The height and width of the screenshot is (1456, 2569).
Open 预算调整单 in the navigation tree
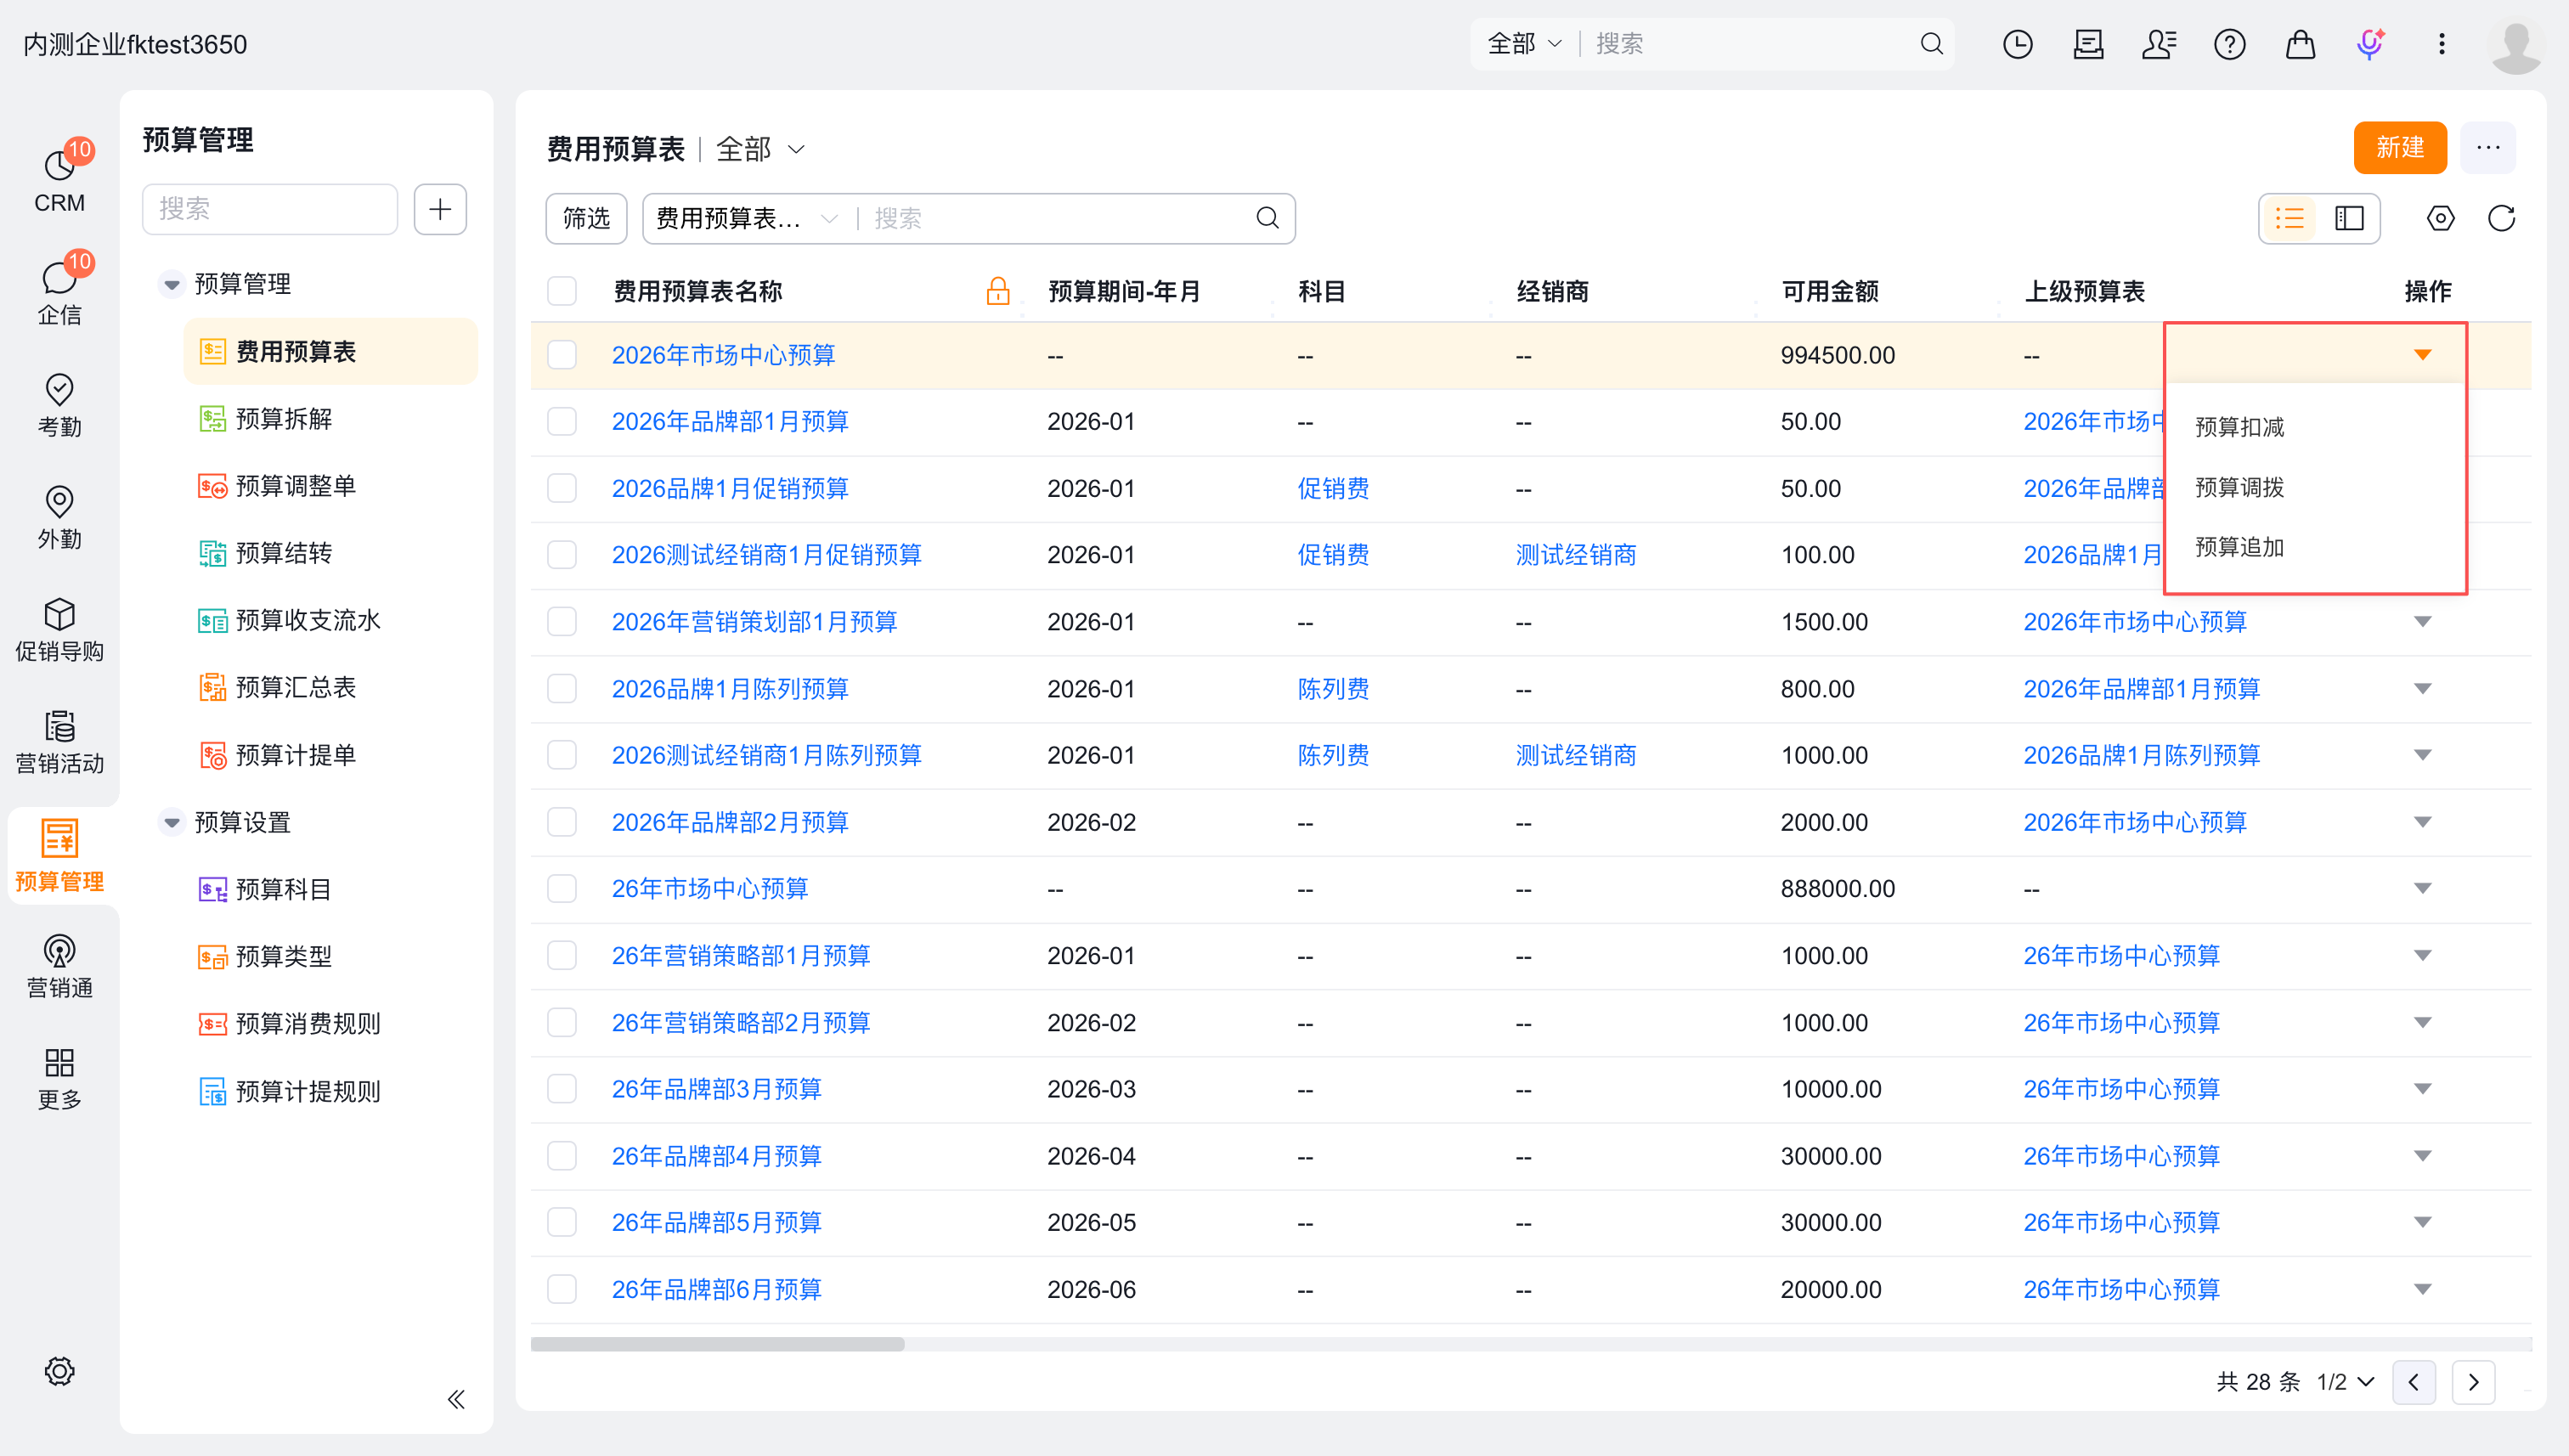[295, 486]
